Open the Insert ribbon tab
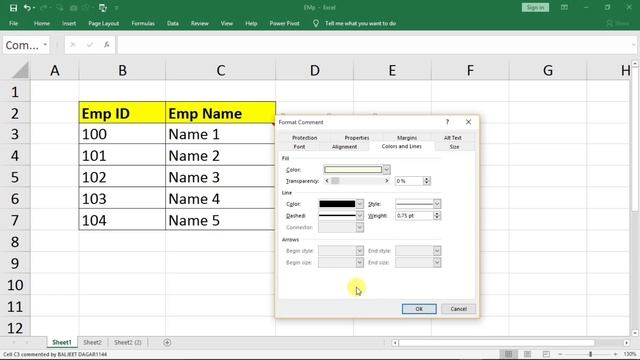Viewport: 640px width, 360px height. [69, 24]
